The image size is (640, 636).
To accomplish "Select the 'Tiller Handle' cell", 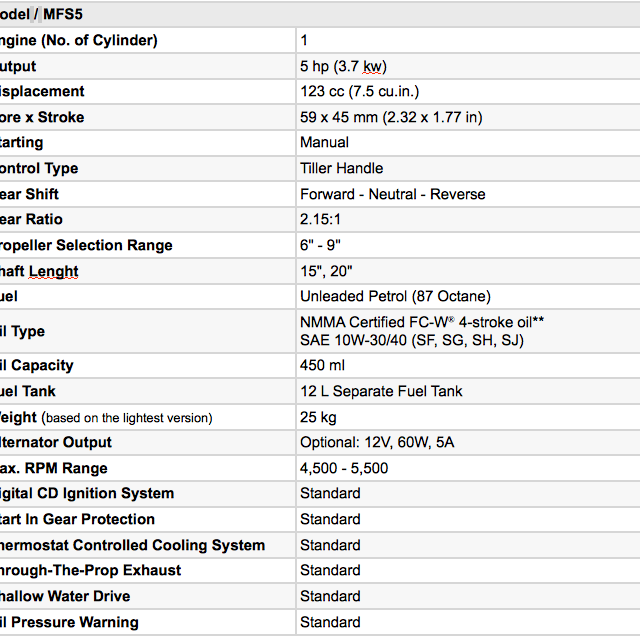I will [x=342, y=168].
